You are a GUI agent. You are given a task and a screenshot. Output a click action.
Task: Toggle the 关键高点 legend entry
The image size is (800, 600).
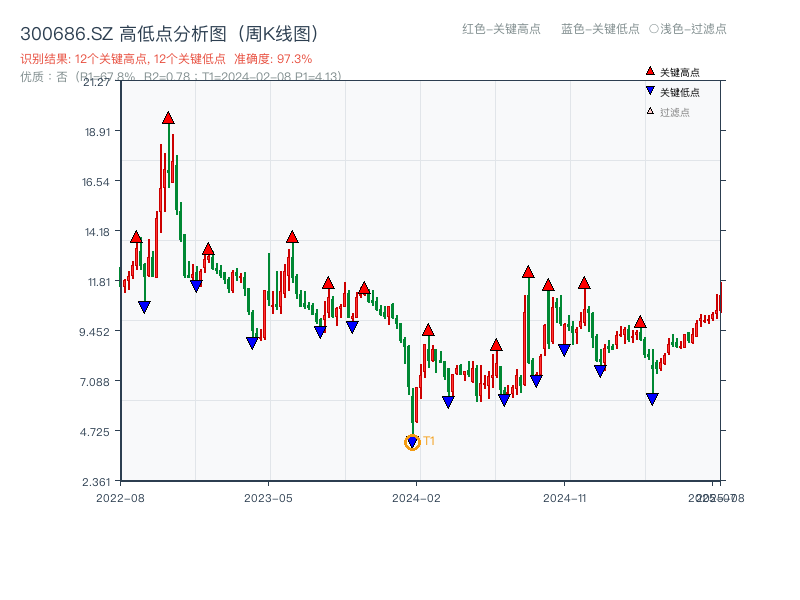(x=673, y=72)
